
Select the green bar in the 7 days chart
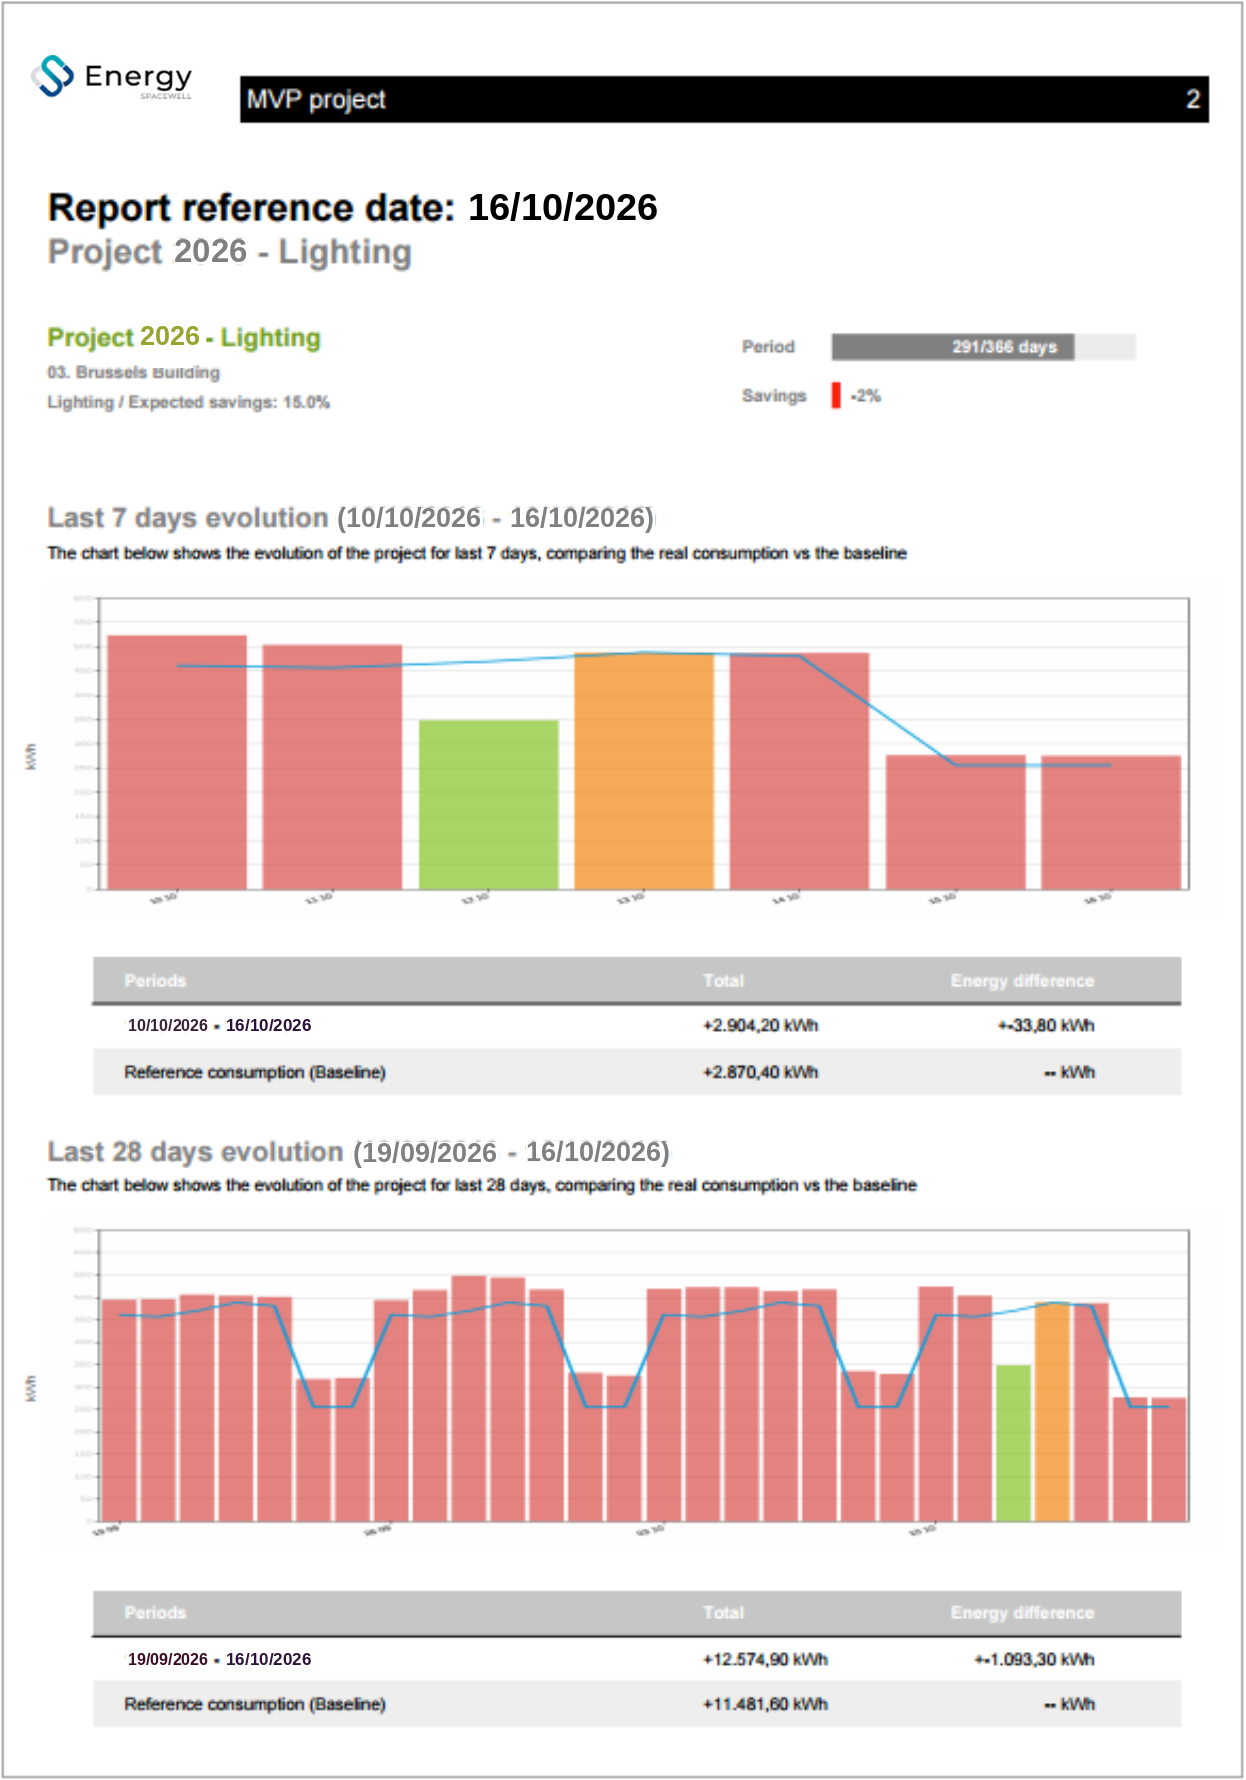(488, 804)
